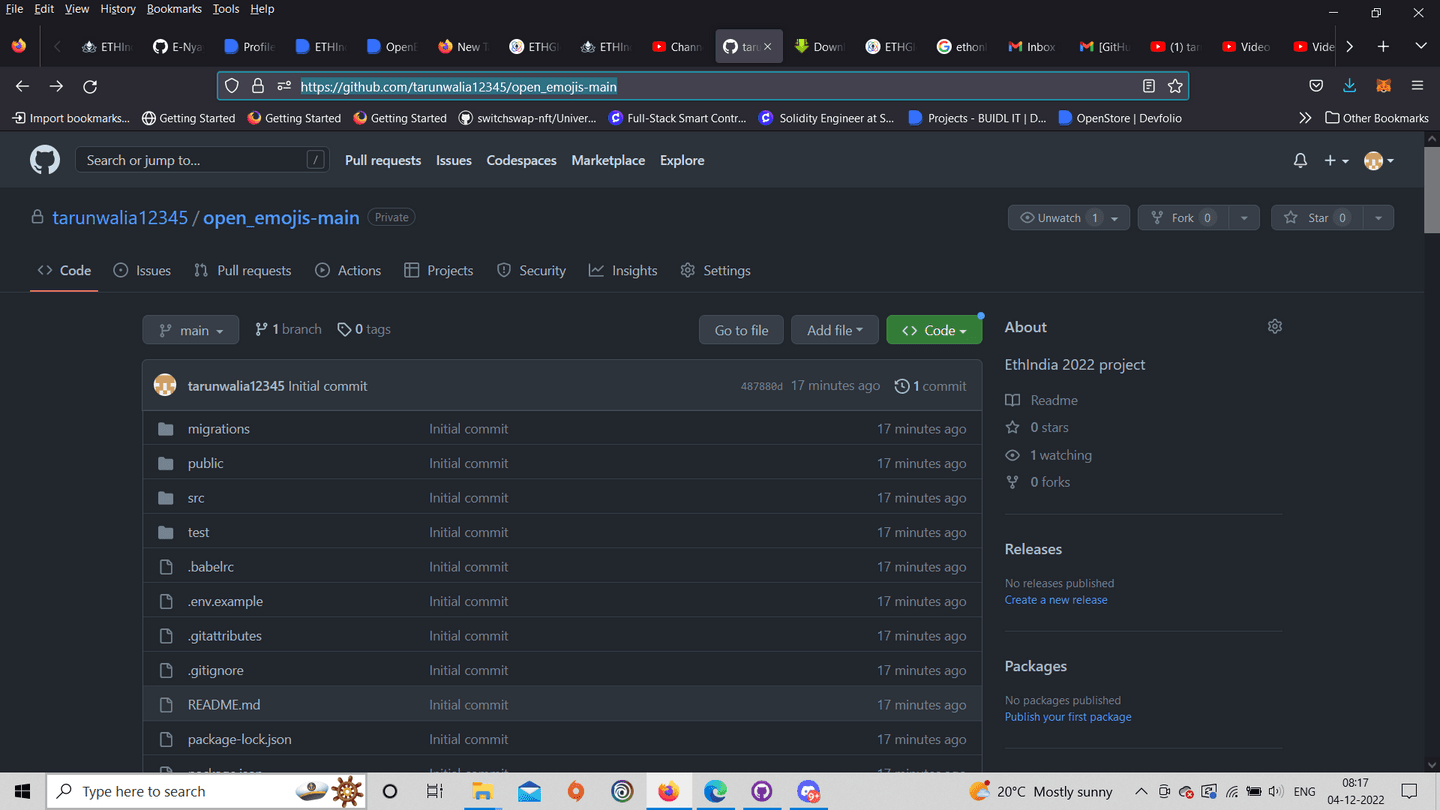Click the 1 branch link

[288, 329]
